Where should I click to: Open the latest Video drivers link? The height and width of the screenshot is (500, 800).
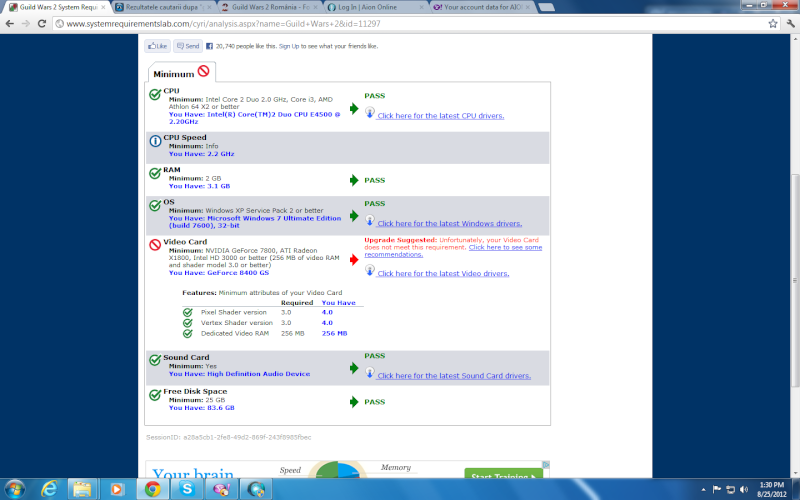[443, 273]
